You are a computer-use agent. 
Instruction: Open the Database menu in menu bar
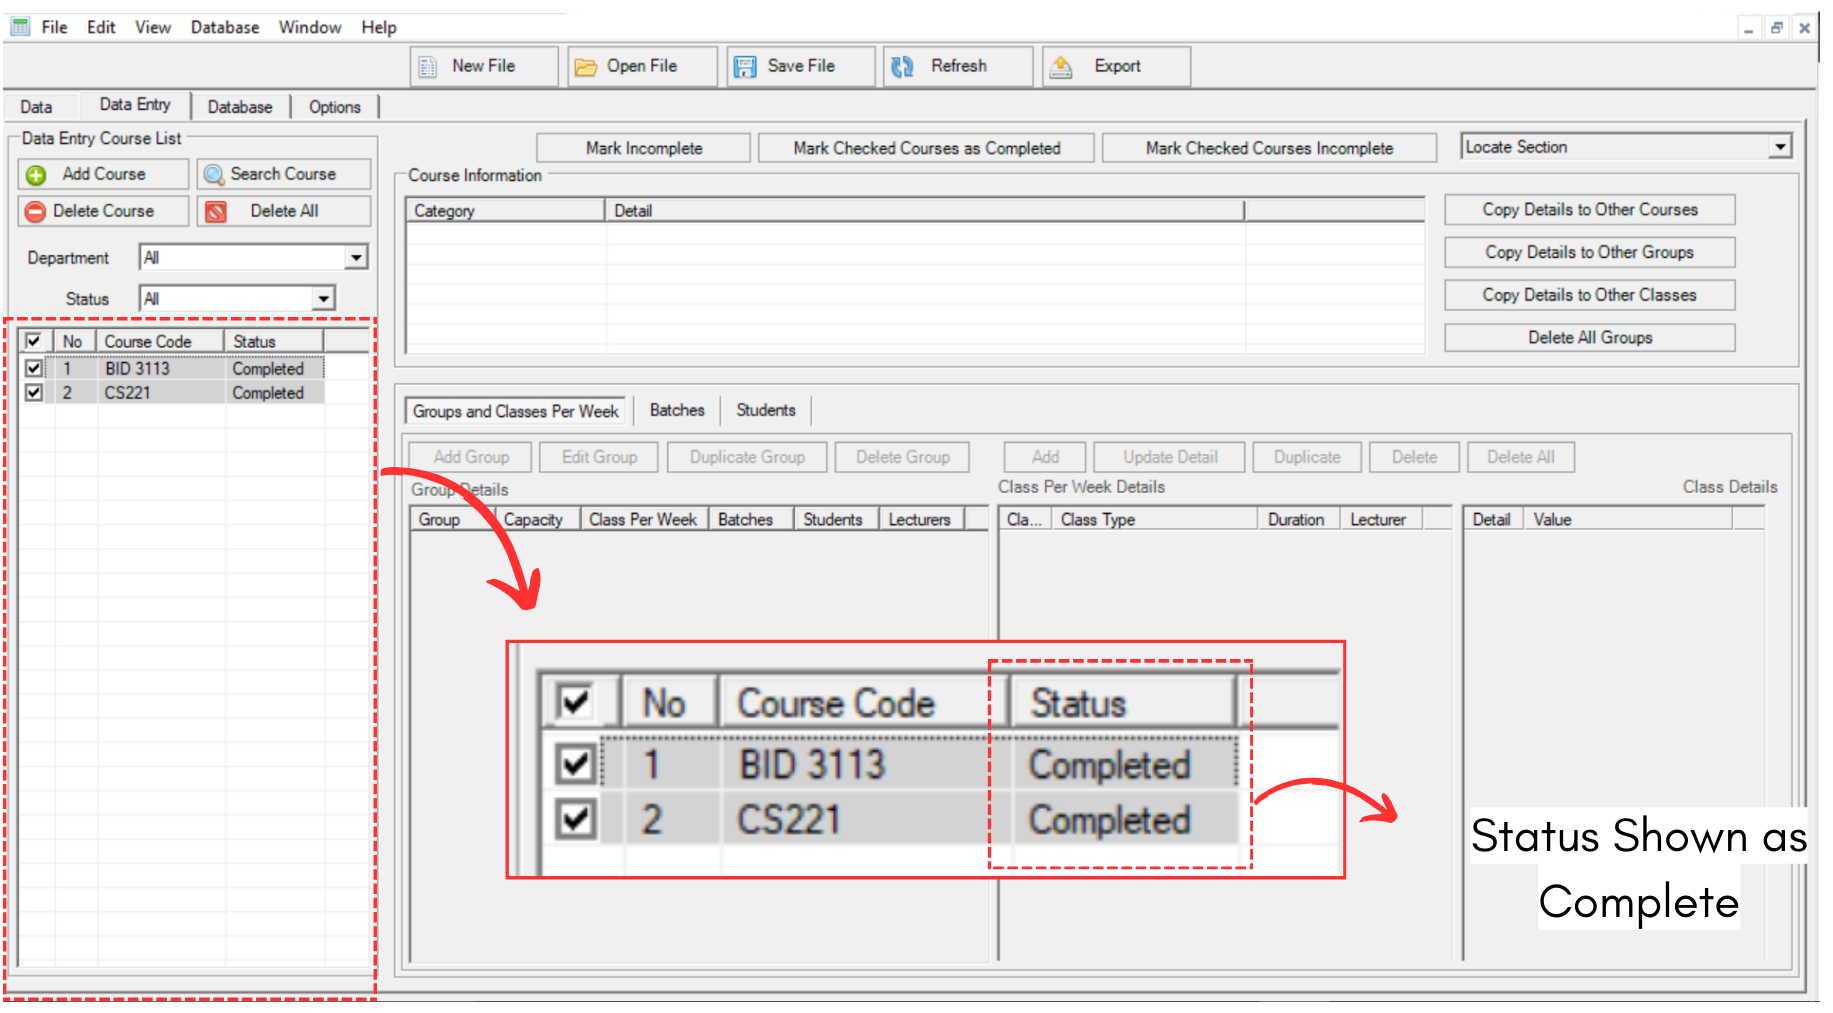224,27
